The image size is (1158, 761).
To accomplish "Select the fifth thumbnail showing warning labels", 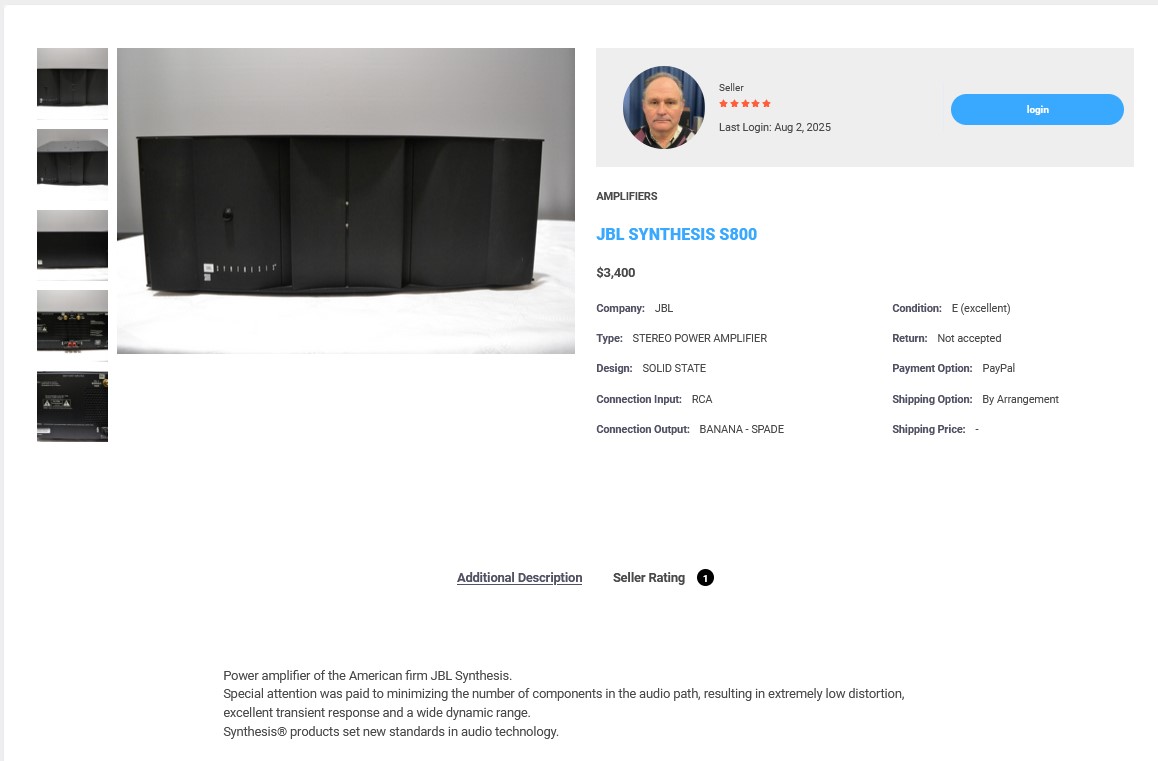I will (x=72, y=406).
